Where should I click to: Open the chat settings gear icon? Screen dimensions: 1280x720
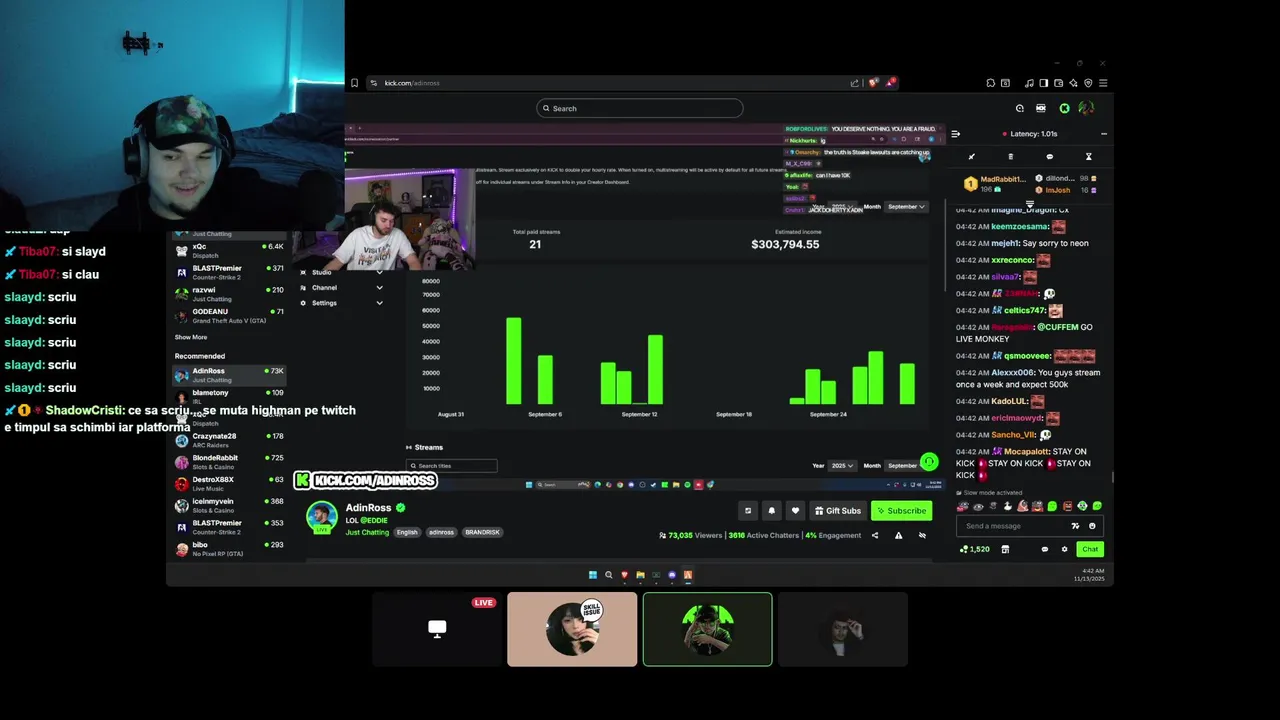point(1064,549)
